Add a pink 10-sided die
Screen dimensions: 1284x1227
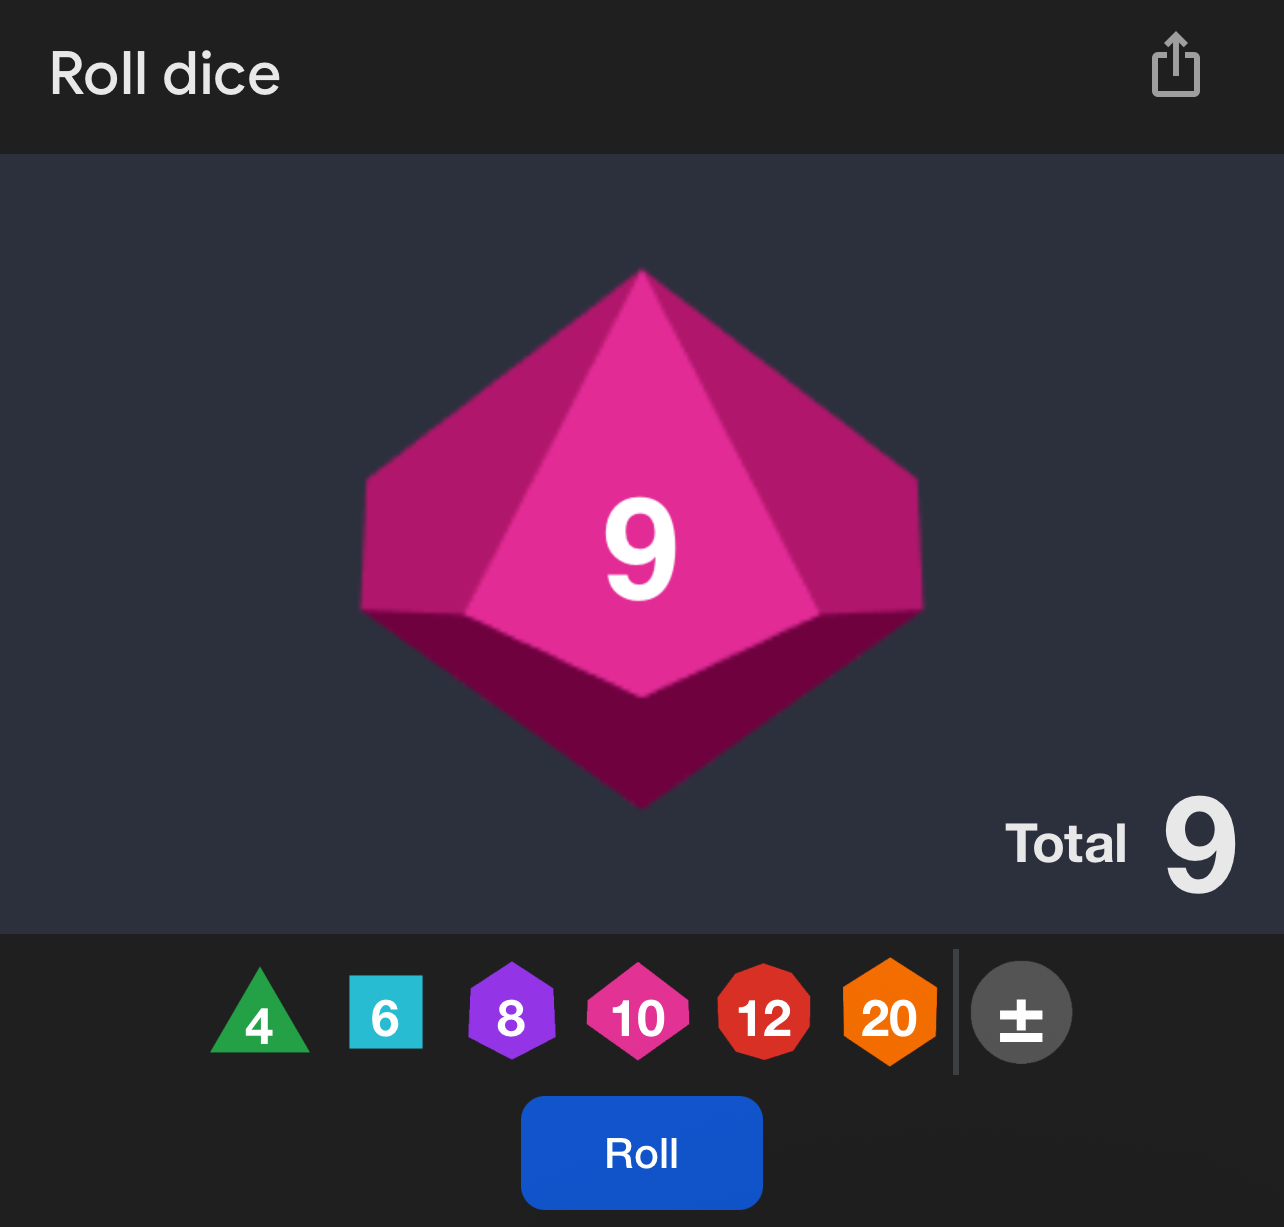638,1011
